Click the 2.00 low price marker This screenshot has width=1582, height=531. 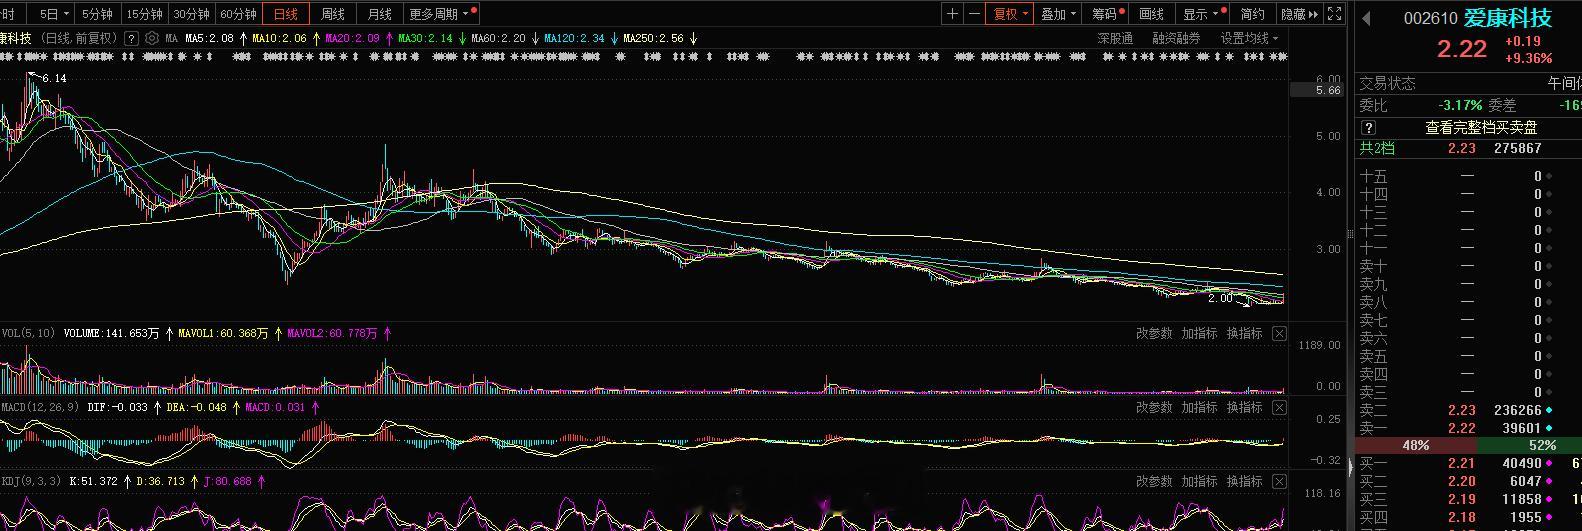[1220, 298]
